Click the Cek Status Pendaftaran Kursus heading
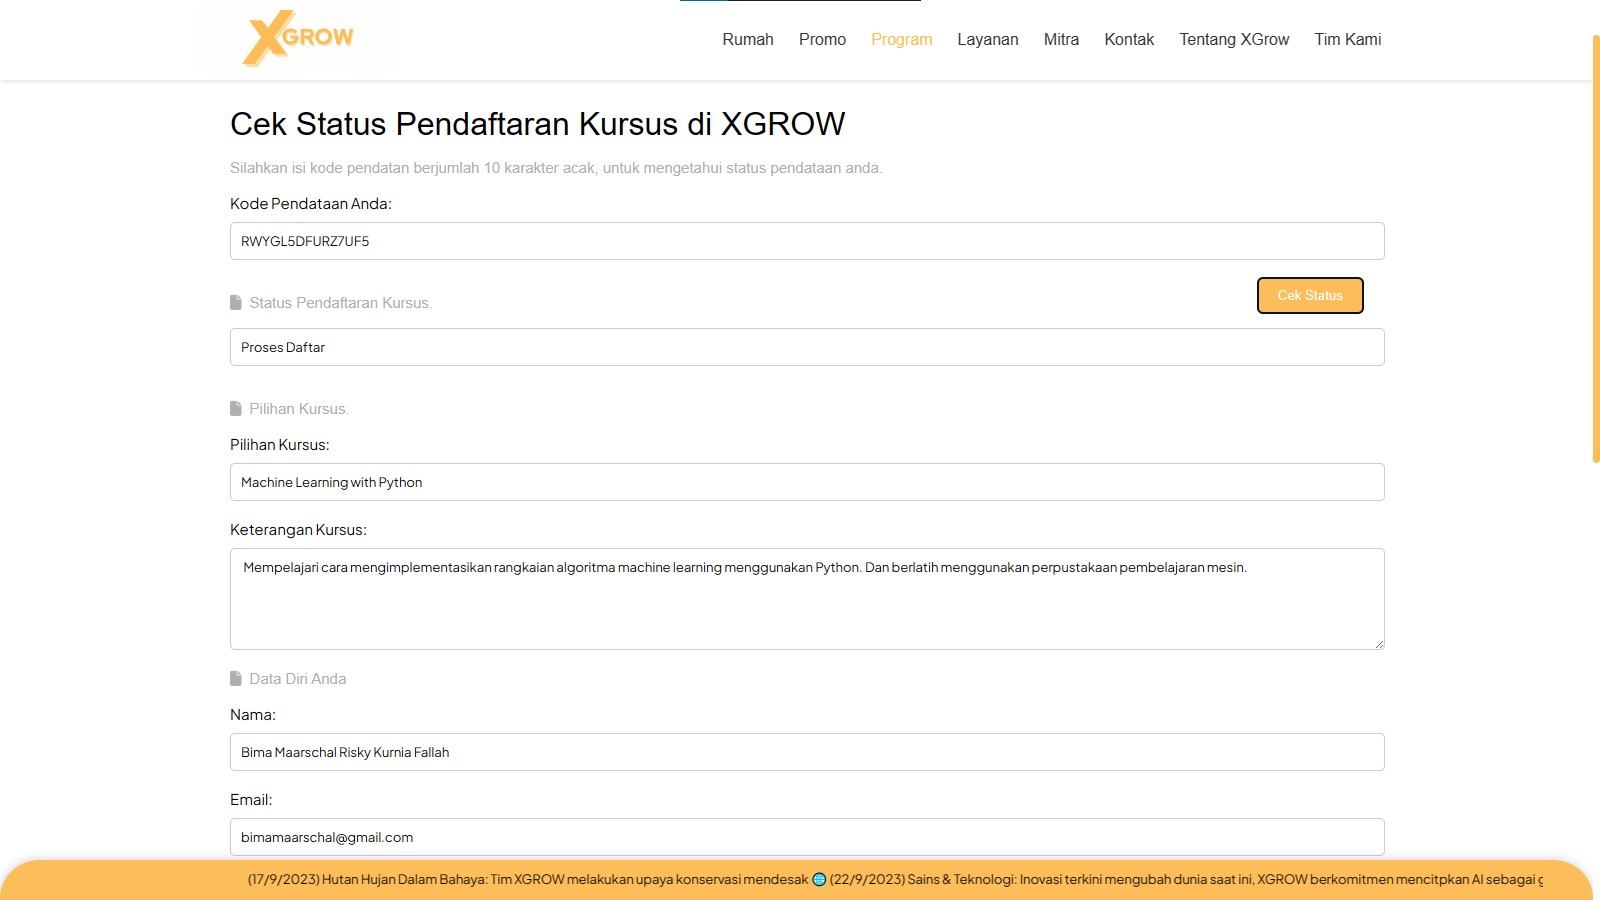Image resolution: width=1600 pixels, height=900 pixels. point(537,124)
